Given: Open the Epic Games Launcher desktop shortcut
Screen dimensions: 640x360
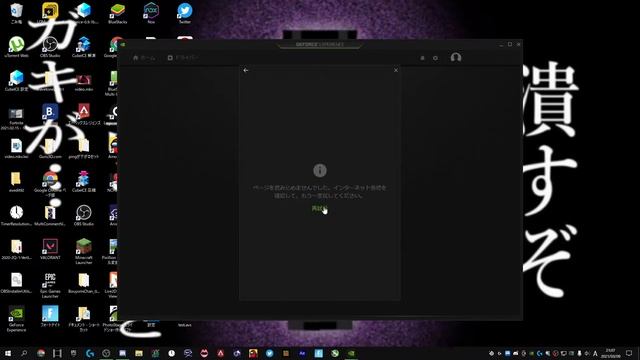Looking at the screenshot, I should click(50, 285).
